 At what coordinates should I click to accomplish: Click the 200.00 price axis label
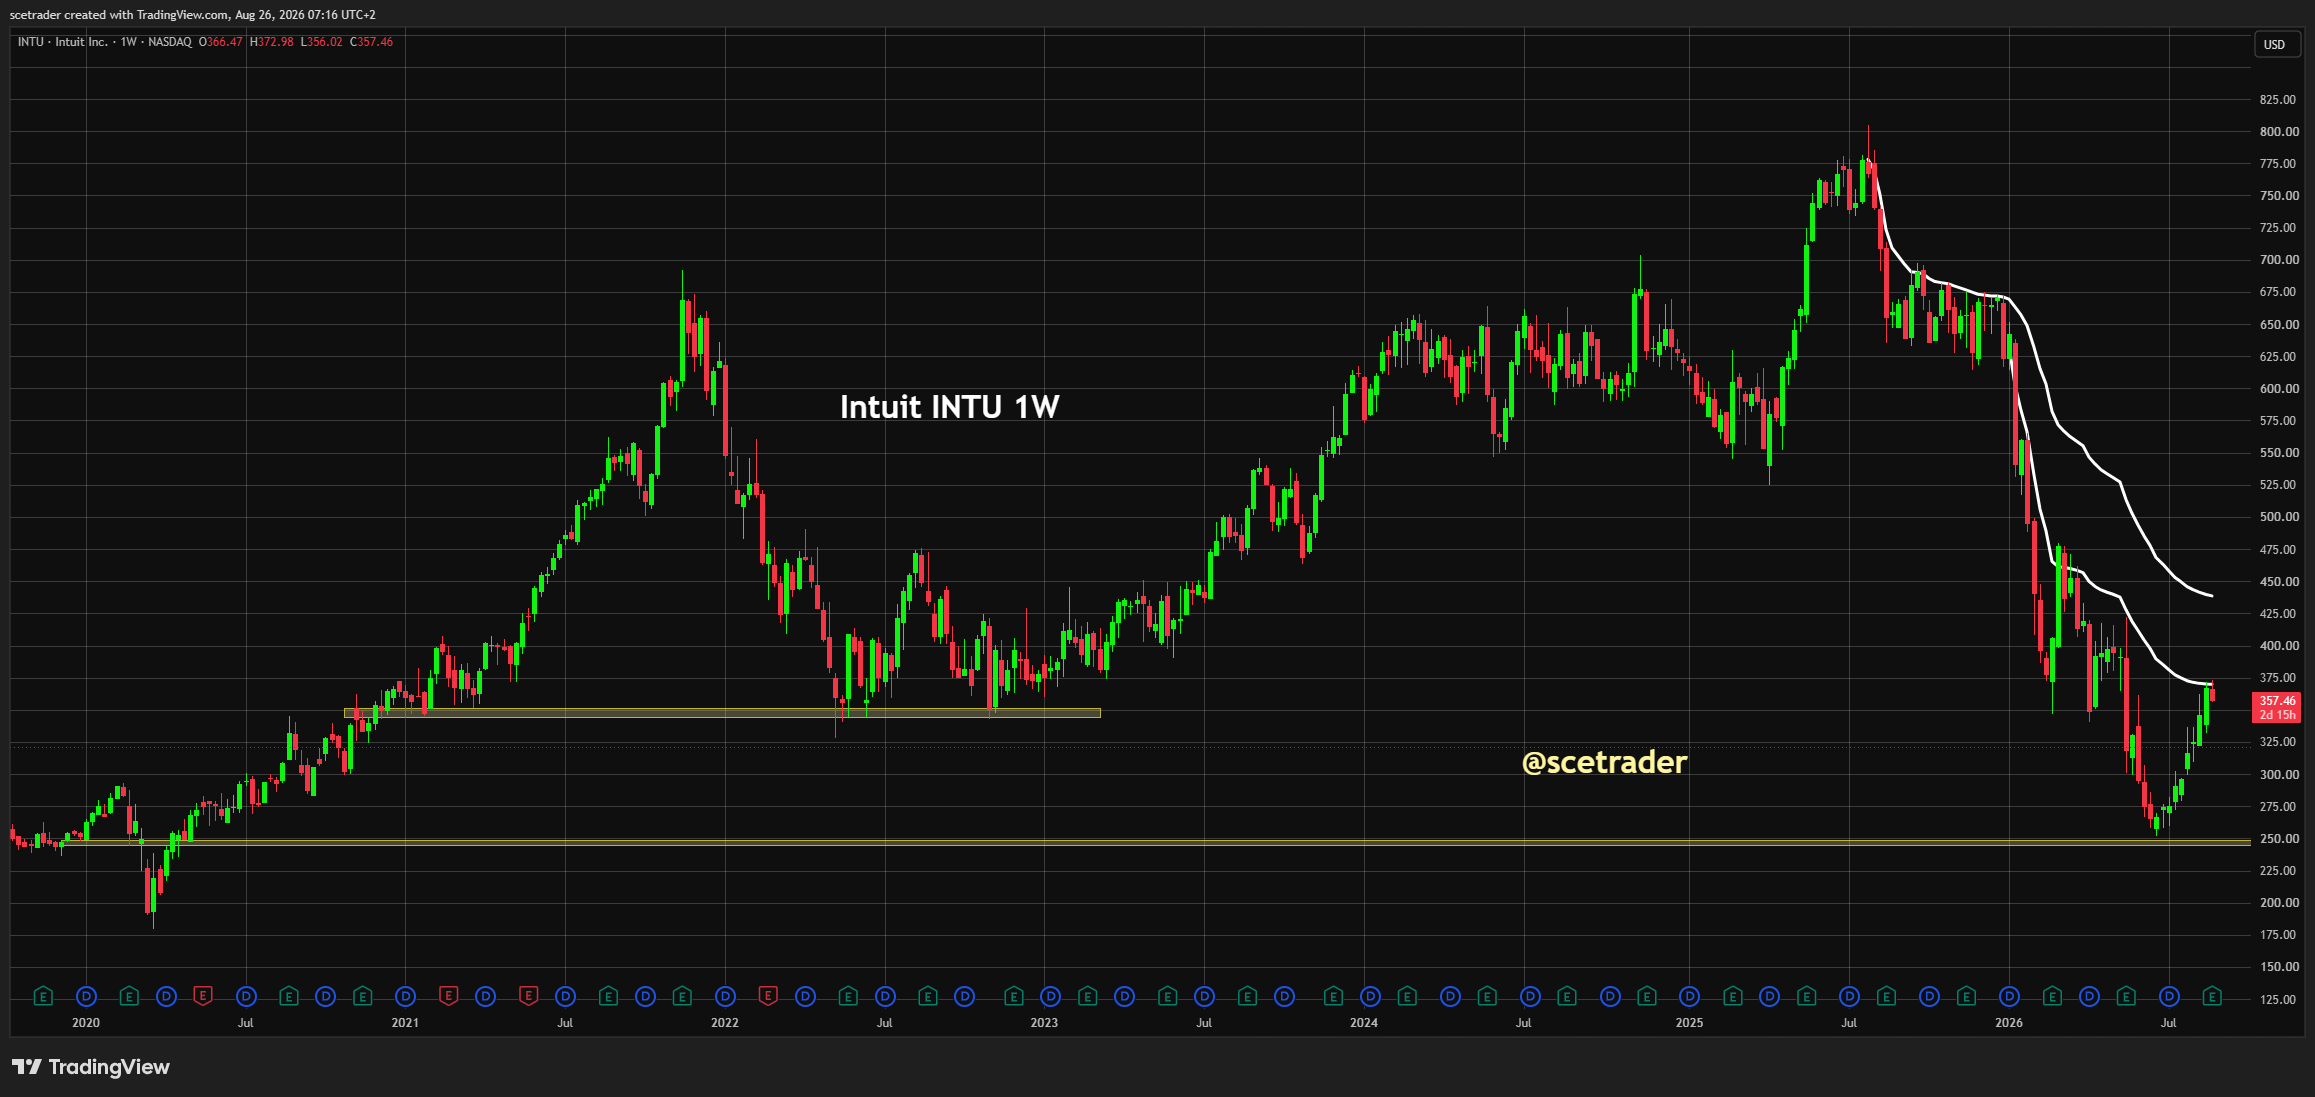[2278, 903]
